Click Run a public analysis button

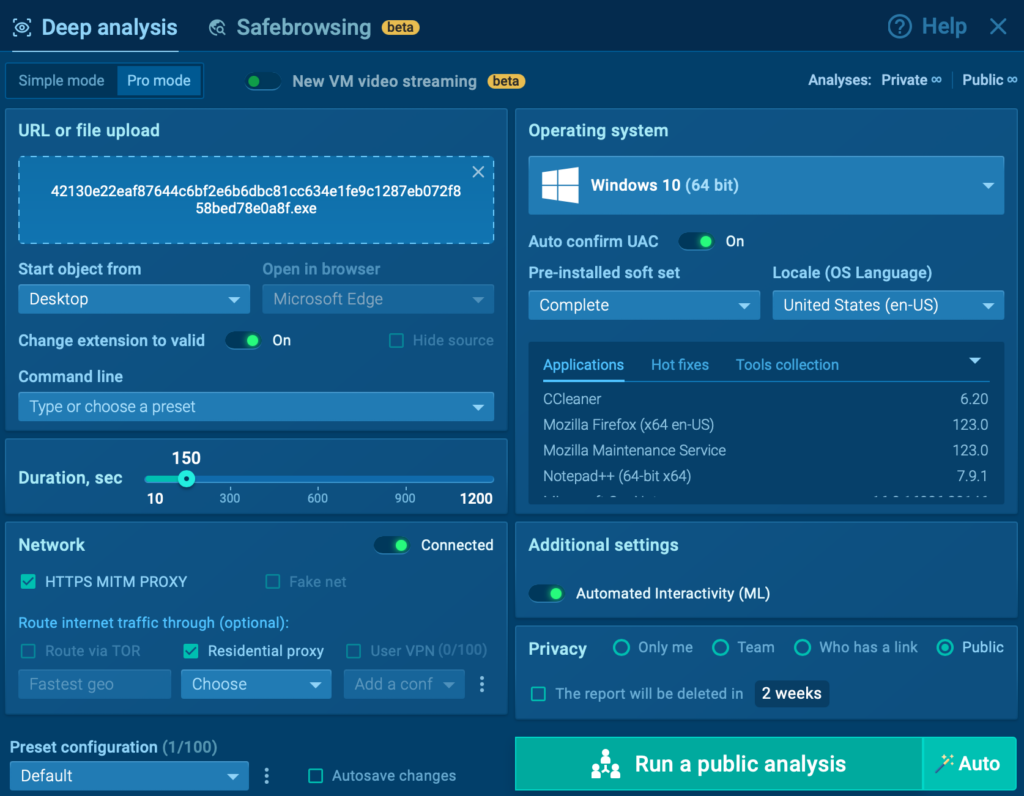718,764
